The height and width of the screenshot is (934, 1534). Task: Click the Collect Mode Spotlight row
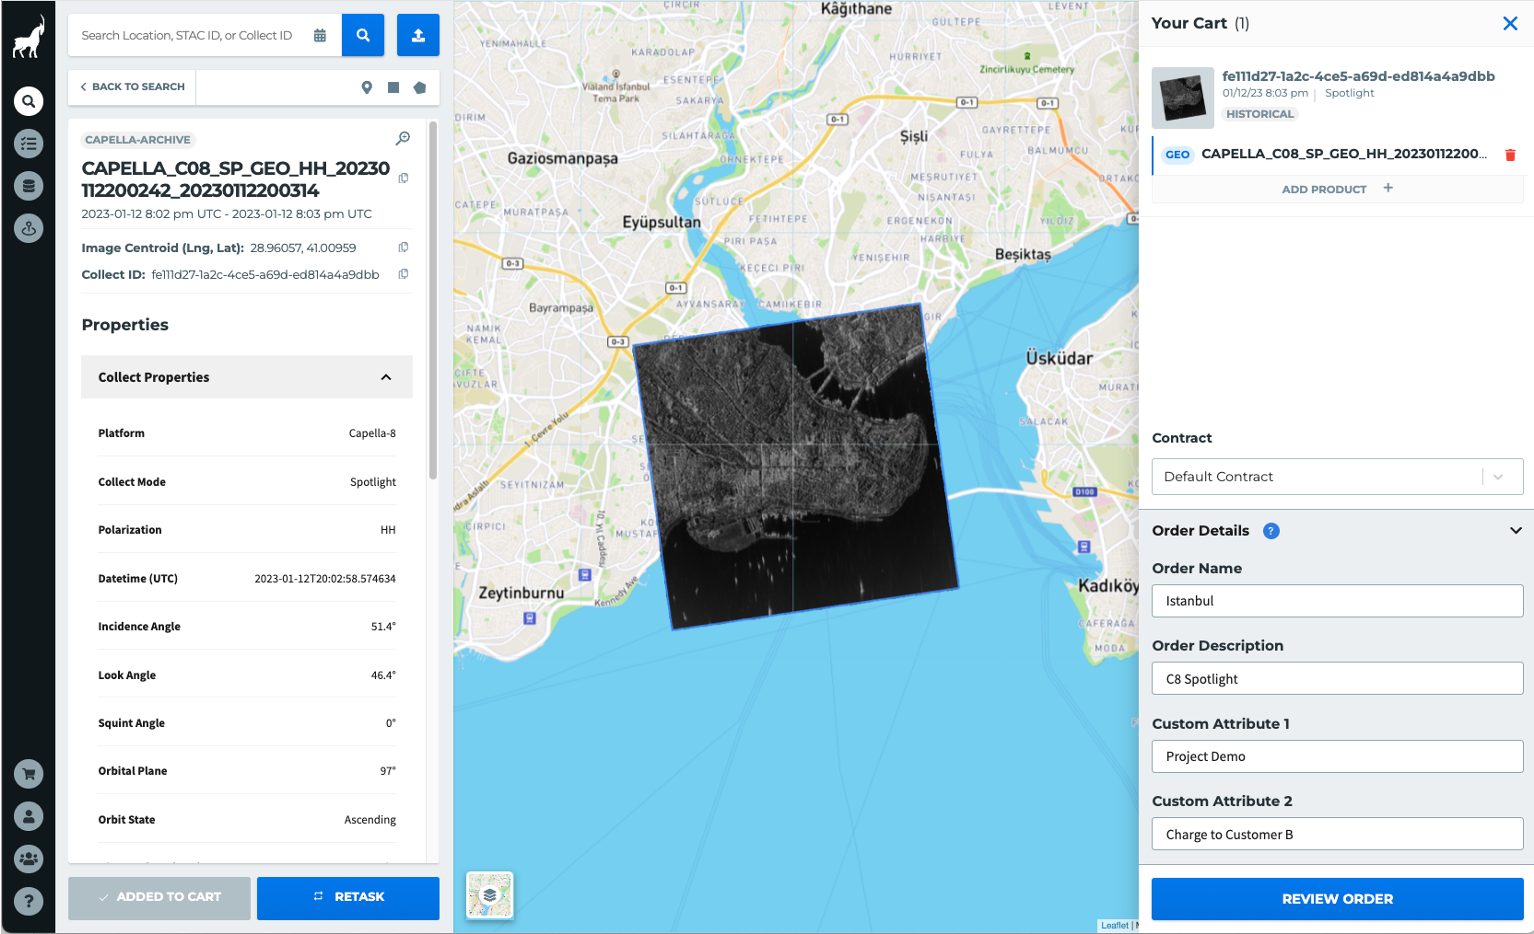coord(247,482)
